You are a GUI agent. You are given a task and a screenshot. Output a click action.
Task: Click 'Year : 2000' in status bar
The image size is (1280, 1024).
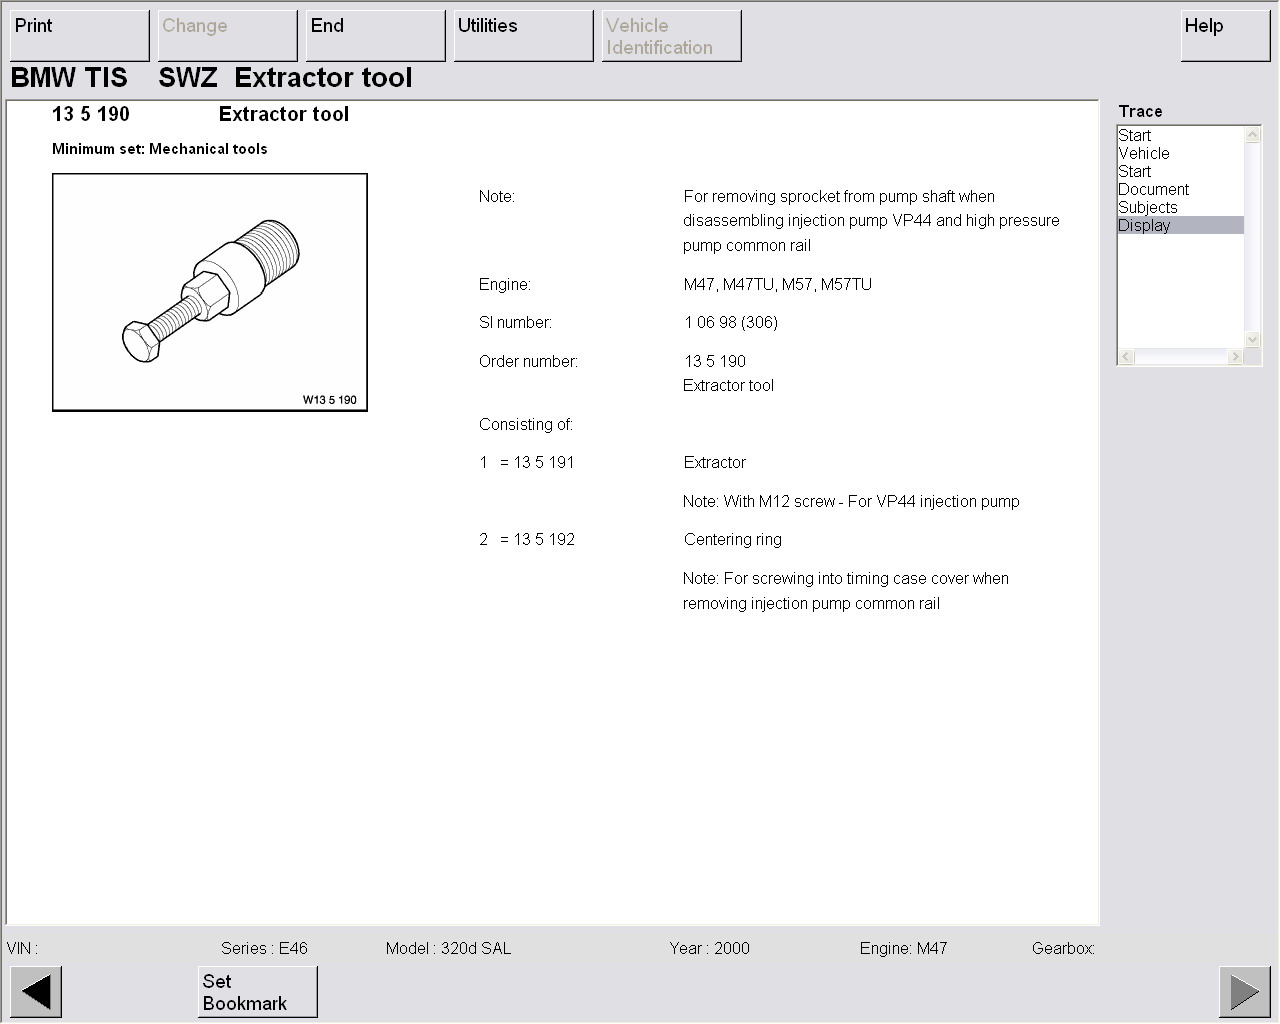click(710, 948)
